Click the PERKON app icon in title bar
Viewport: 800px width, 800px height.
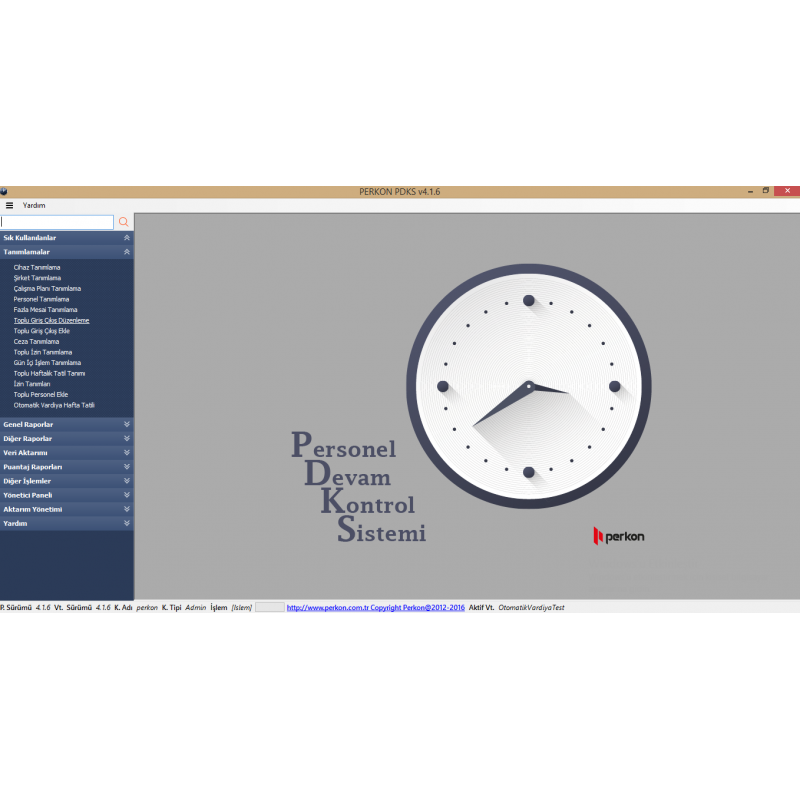click(4, 192)
